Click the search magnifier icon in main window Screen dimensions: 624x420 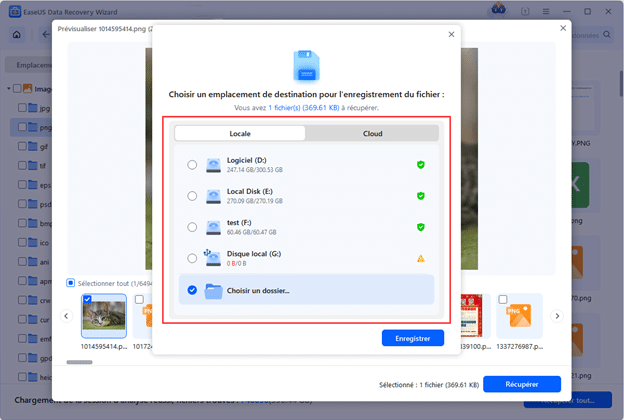[607, 35]
